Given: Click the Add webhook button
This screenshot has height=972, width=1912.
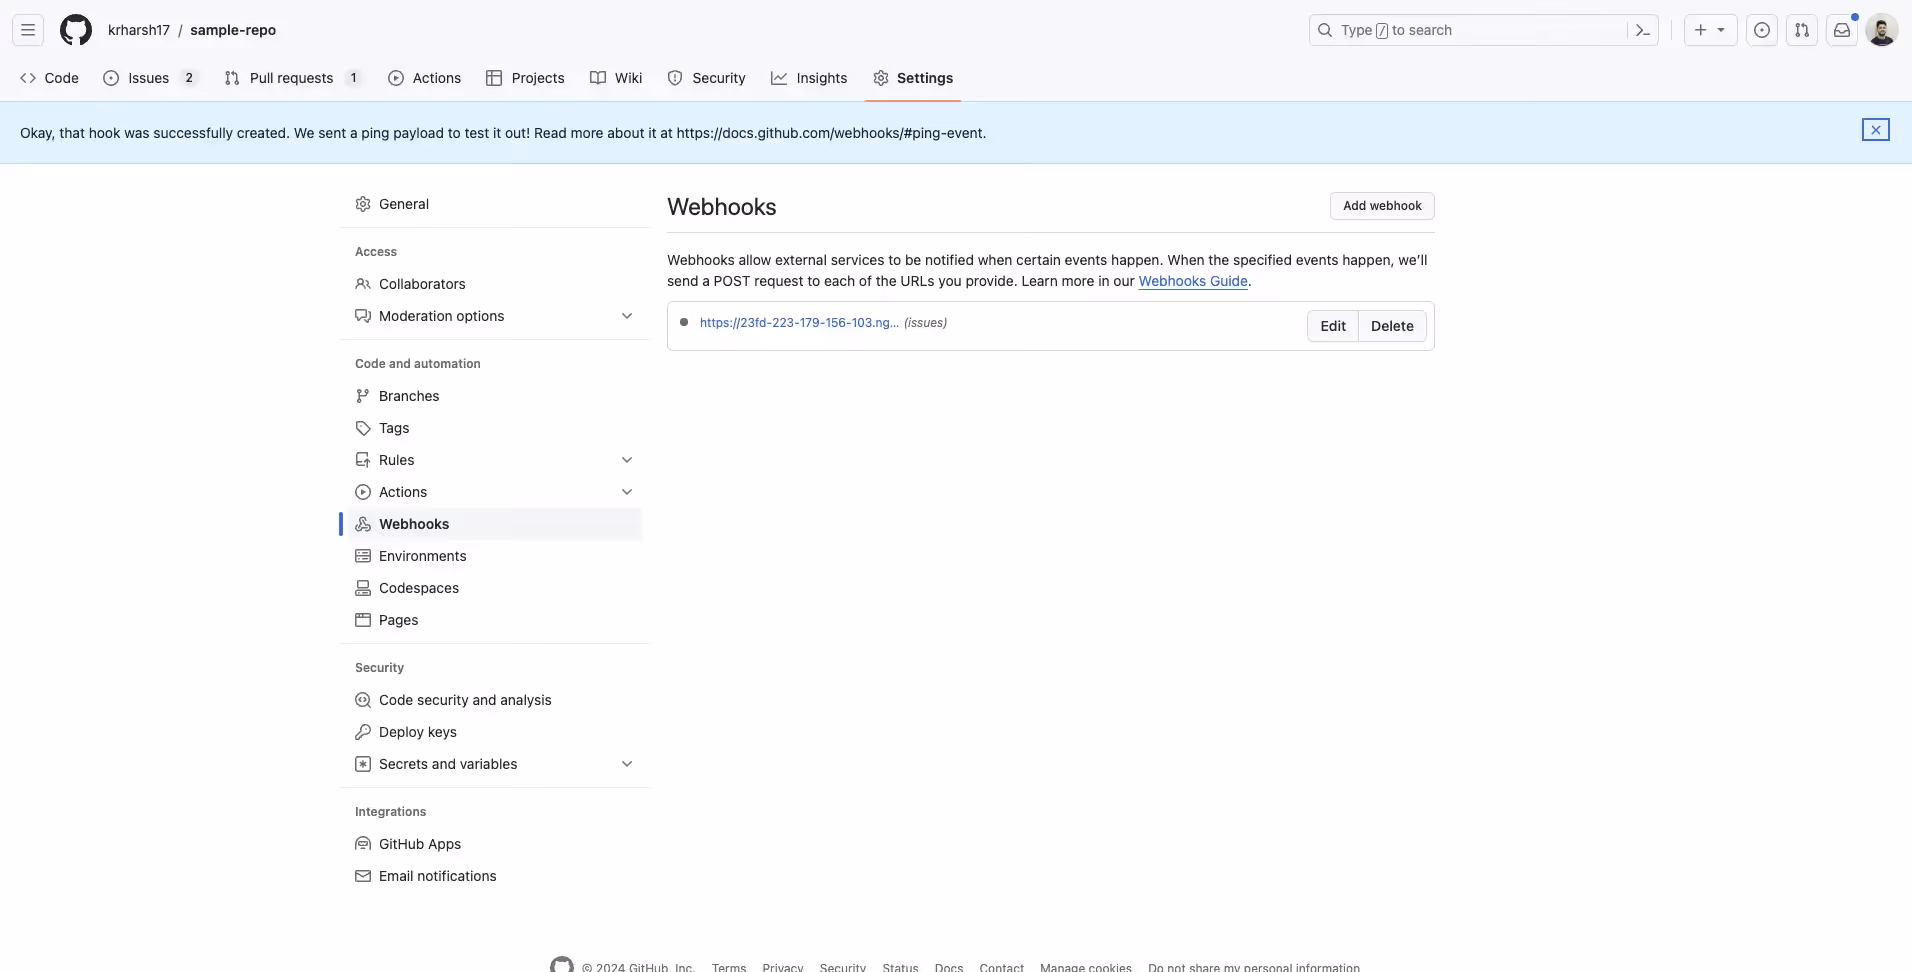Looking at the screenshot, I should [x=1382, y=206].
